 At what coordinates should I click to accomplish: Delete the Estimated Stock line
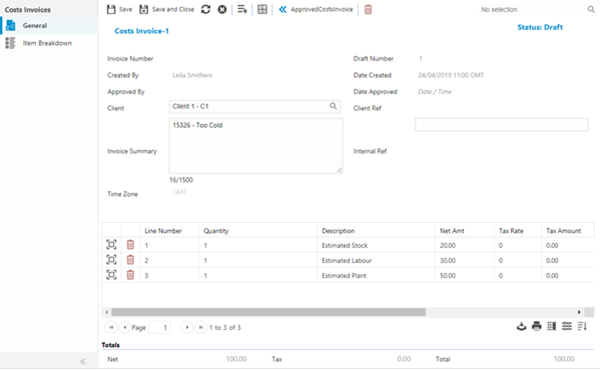(130, 244)
